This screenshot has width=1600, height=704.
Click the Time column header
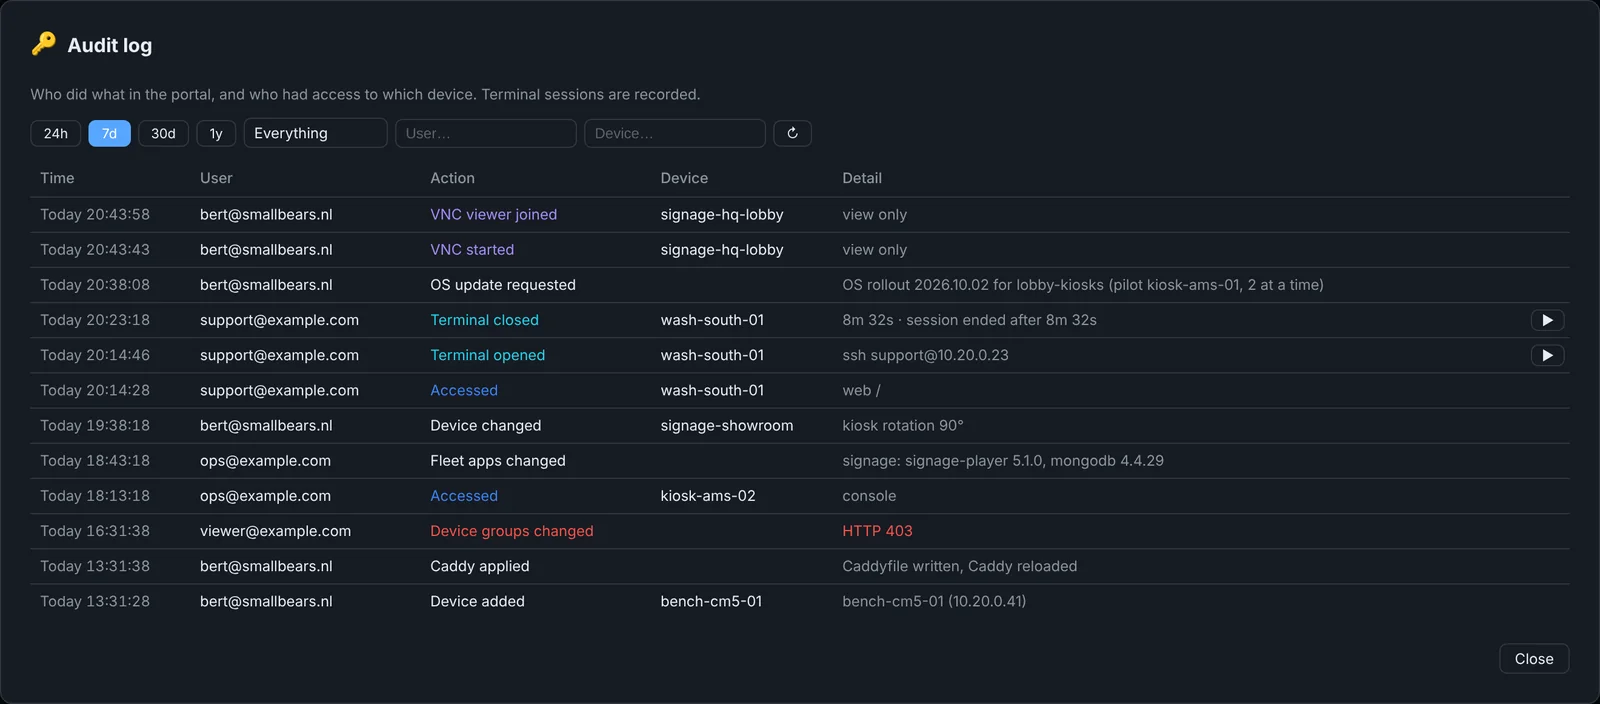click(x=57, y=178)
